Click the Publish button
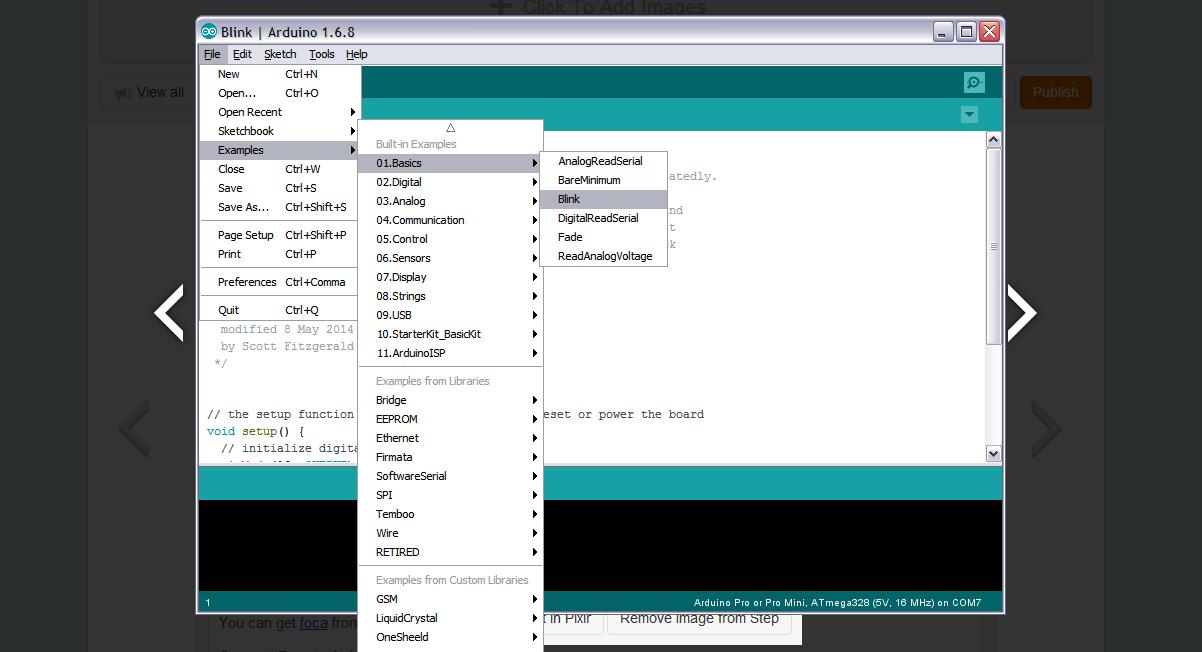The image size is (1202, 652). pyautogui.click(x=1055, y=92)
